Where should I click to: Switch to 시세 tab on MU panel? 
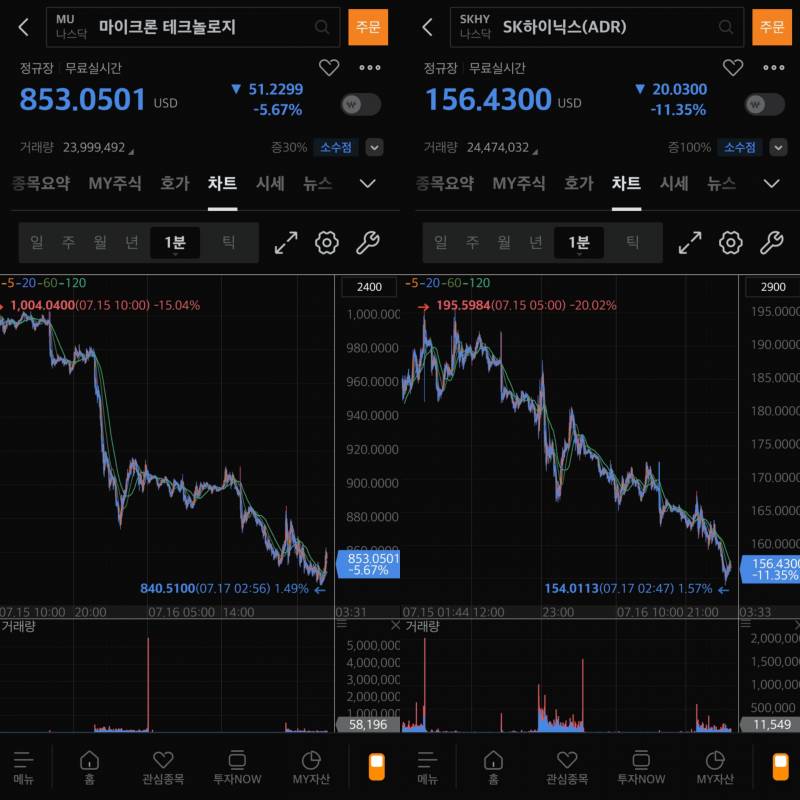[x=270, y=183]
